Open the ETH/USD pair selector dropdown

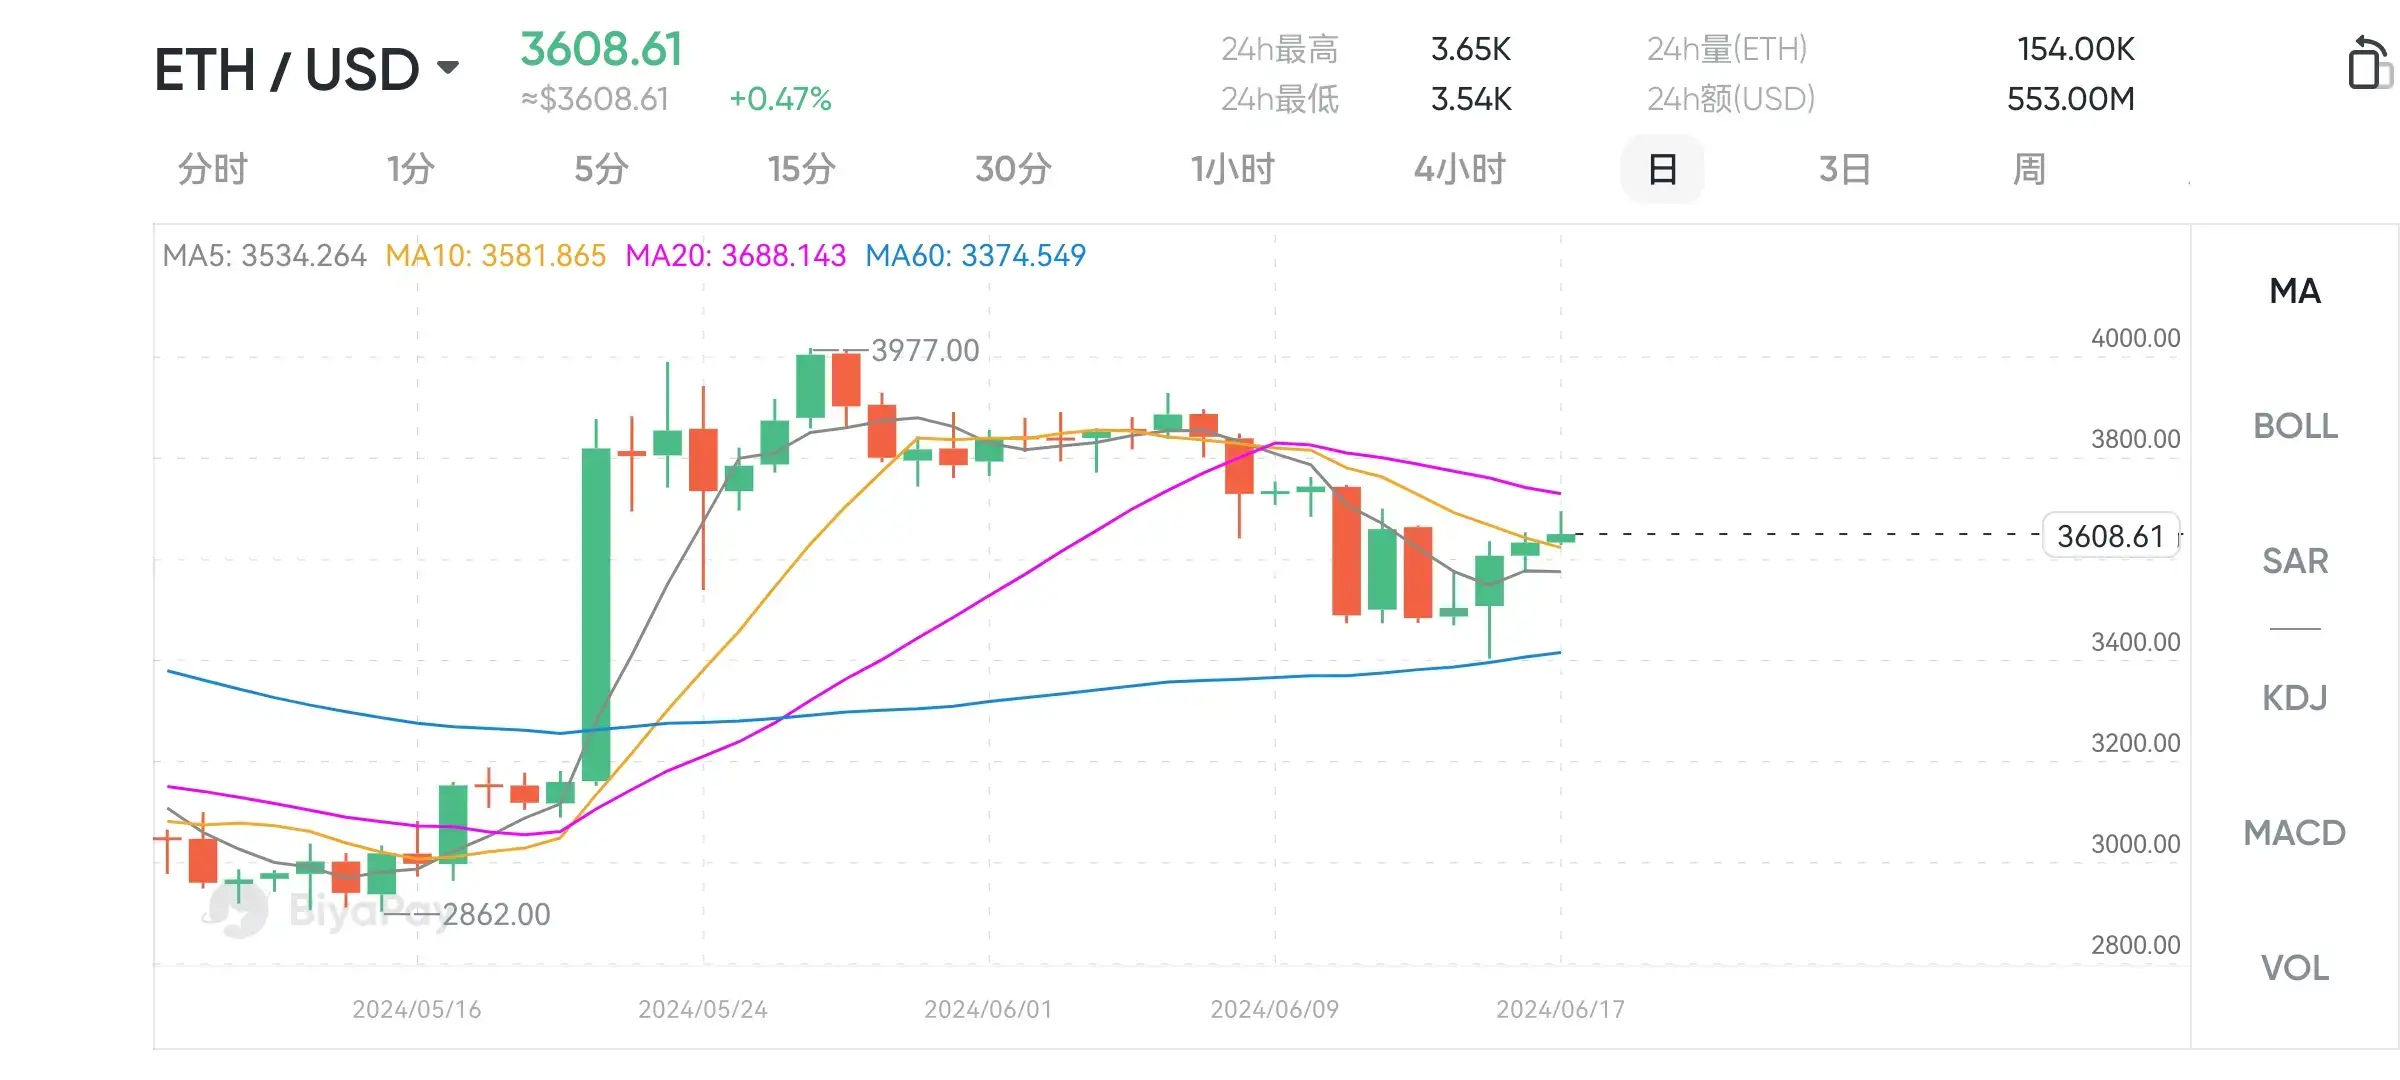(x=288, y=68)
